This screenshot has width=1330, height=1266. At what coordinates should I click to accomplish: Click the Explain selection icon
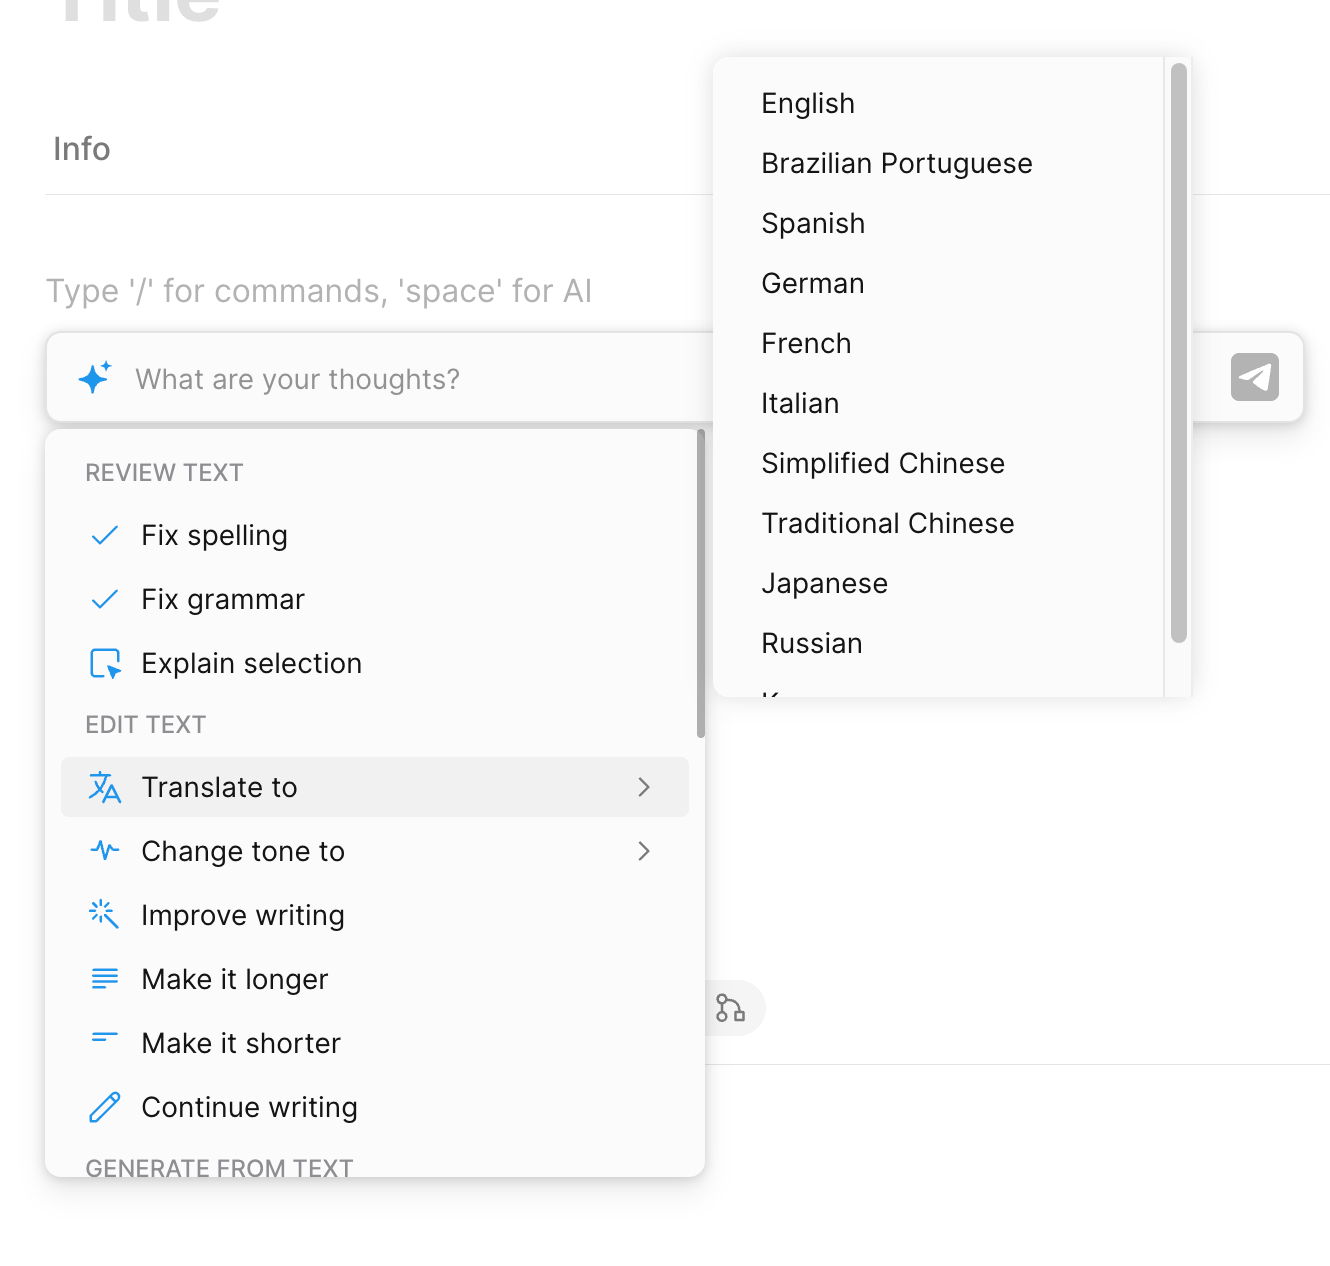(105, 664)
